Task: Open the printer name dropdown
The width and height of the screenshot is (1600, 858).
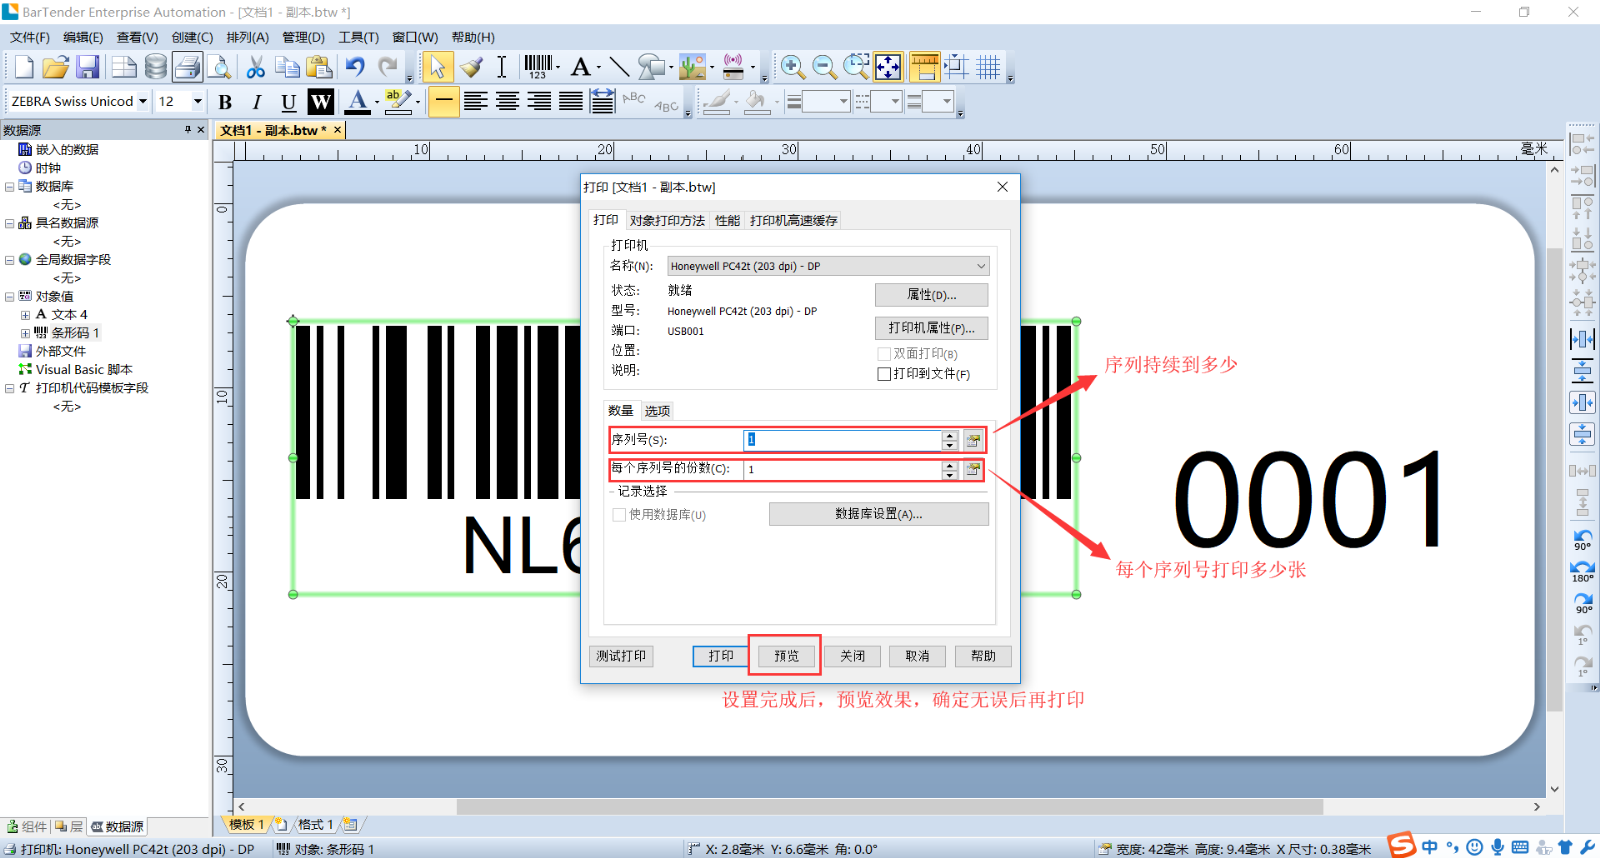Action: pyautogui.click(x=980, y=266)
